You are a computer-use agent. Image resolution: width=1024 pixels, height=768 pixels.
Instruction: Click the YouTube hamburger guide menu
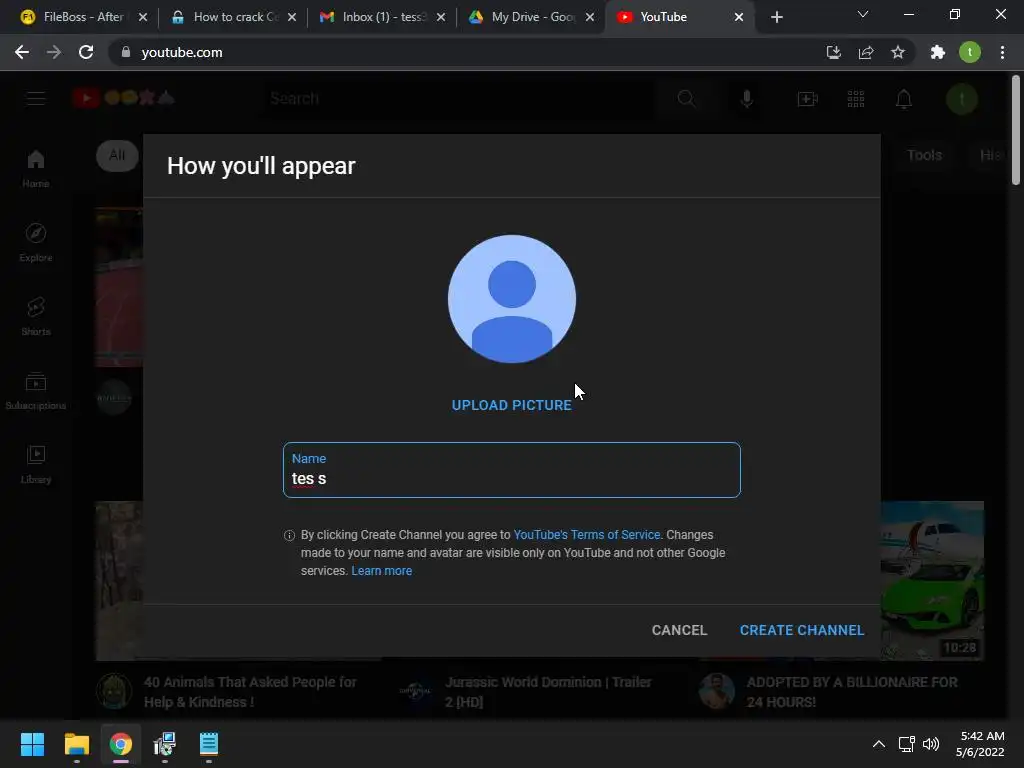[x=36, y=99]
